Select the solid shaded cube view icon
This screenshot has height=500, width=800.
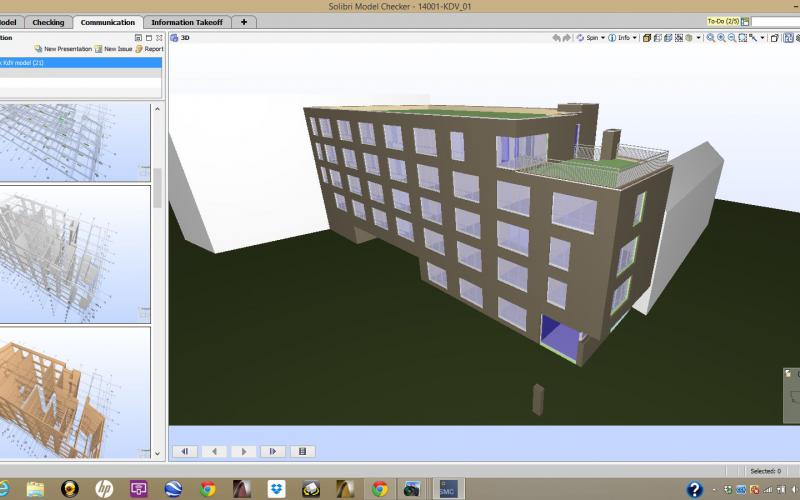coord(646,38)
